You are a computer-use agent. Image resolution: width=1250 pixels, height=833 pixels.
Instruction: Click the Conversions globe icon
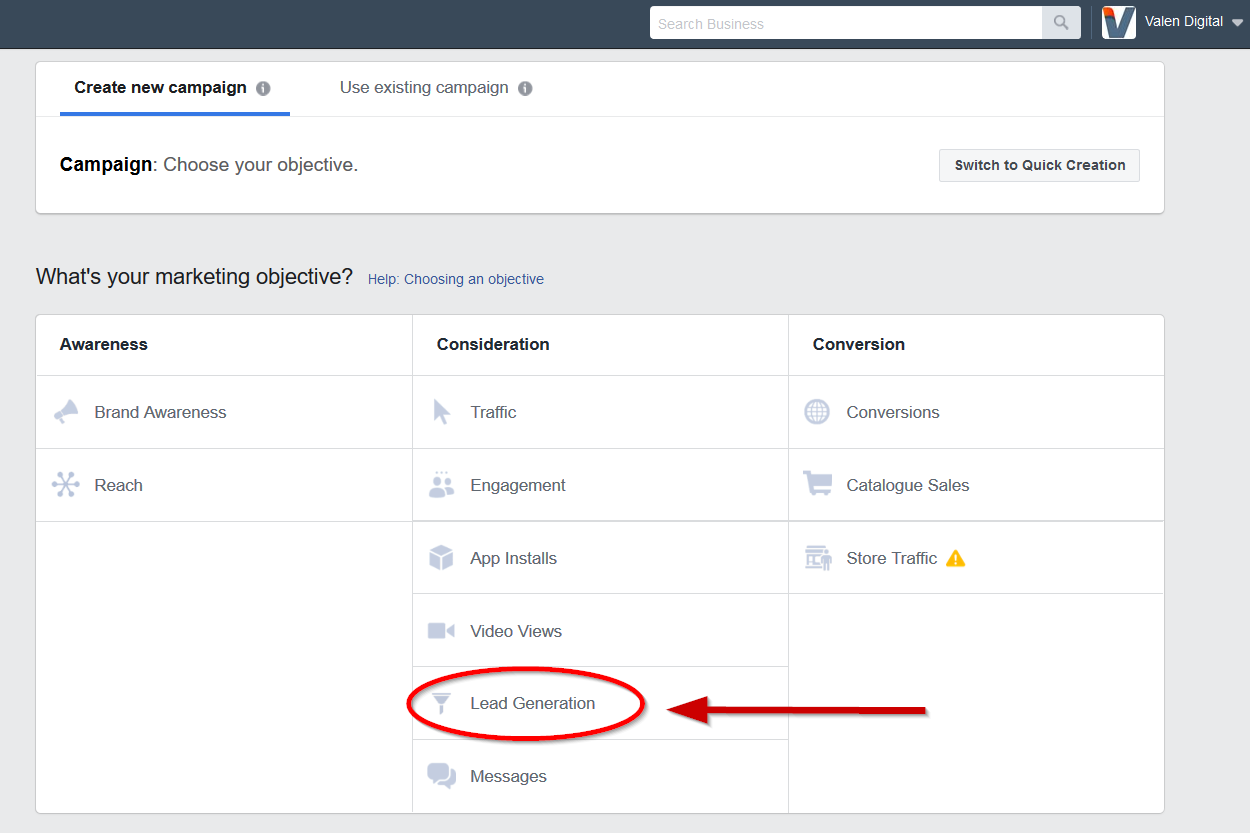pos(817,412)
